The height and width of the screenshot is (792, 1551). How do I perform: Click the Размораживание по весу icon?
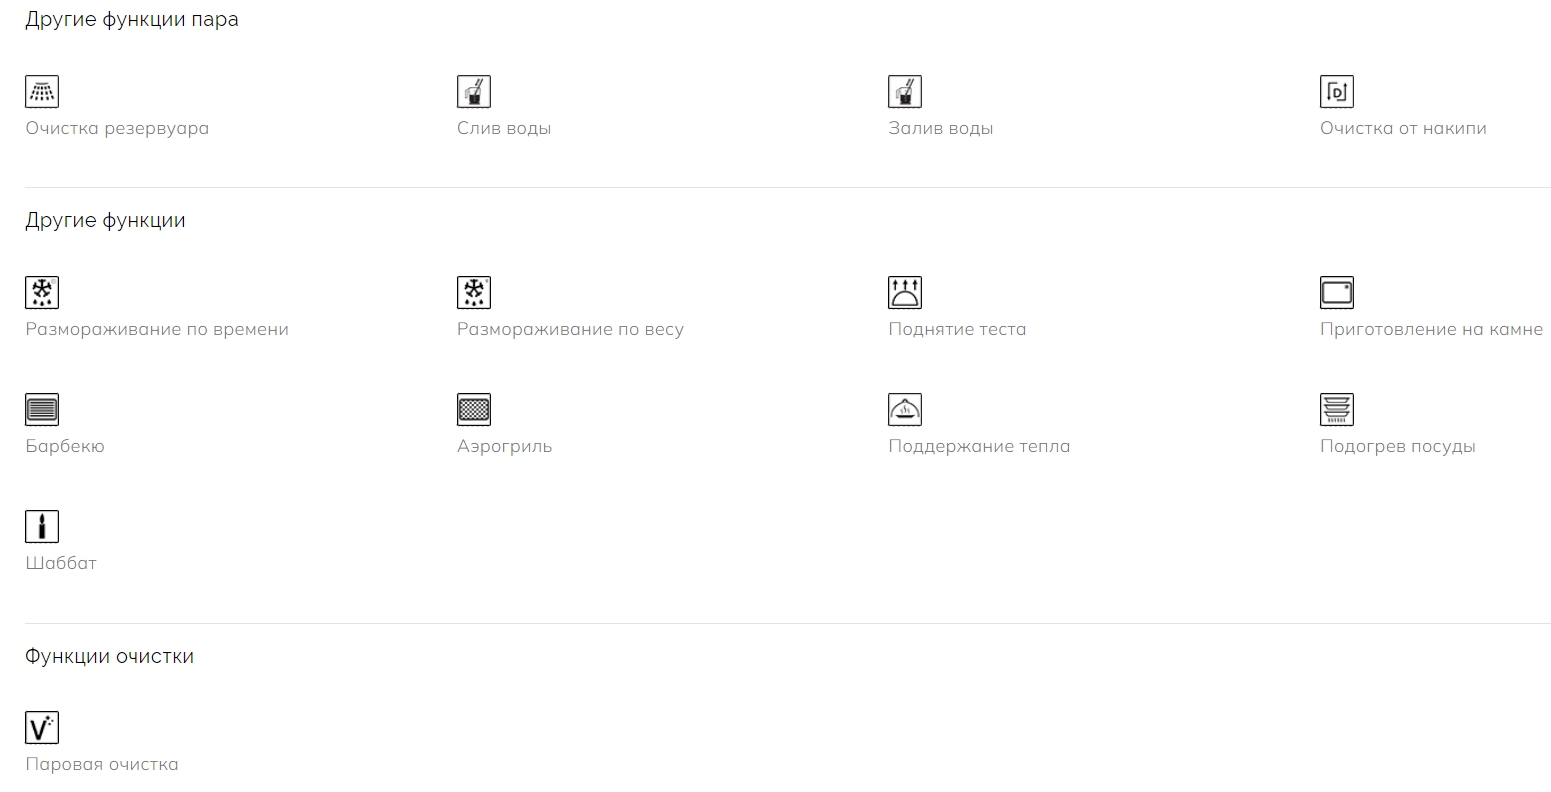474,293
